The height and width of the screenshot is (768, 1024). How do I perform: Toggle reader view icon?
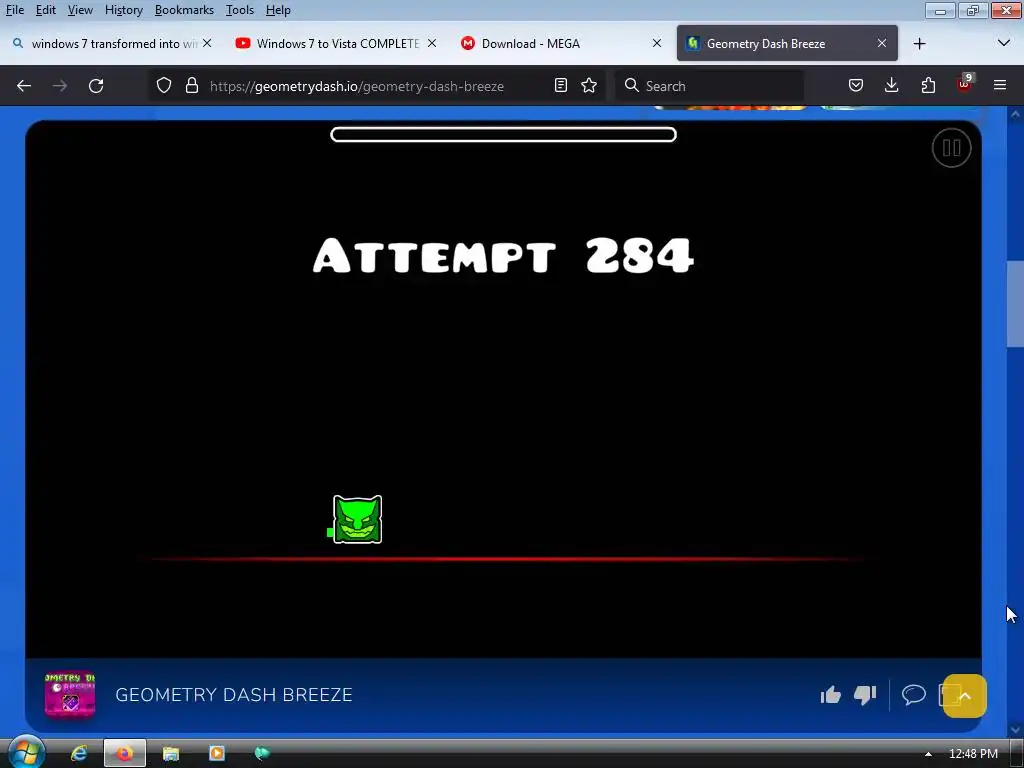[x=560, y=86]
